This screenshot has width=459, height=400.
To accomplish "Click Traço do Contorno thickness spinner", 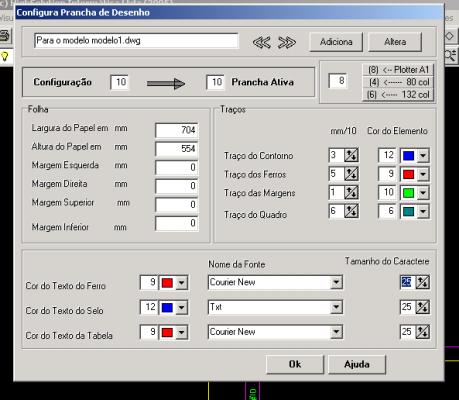I will [351, 155].
